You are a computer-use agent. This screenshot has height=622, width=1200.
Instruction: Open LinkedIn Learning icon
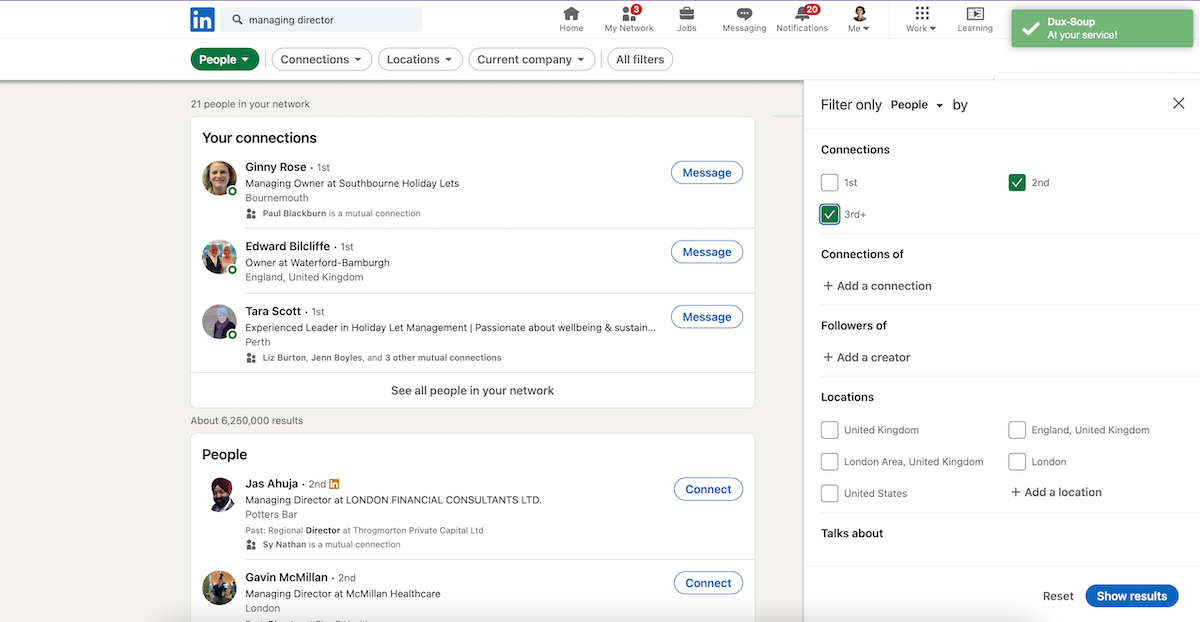[974, 17]
